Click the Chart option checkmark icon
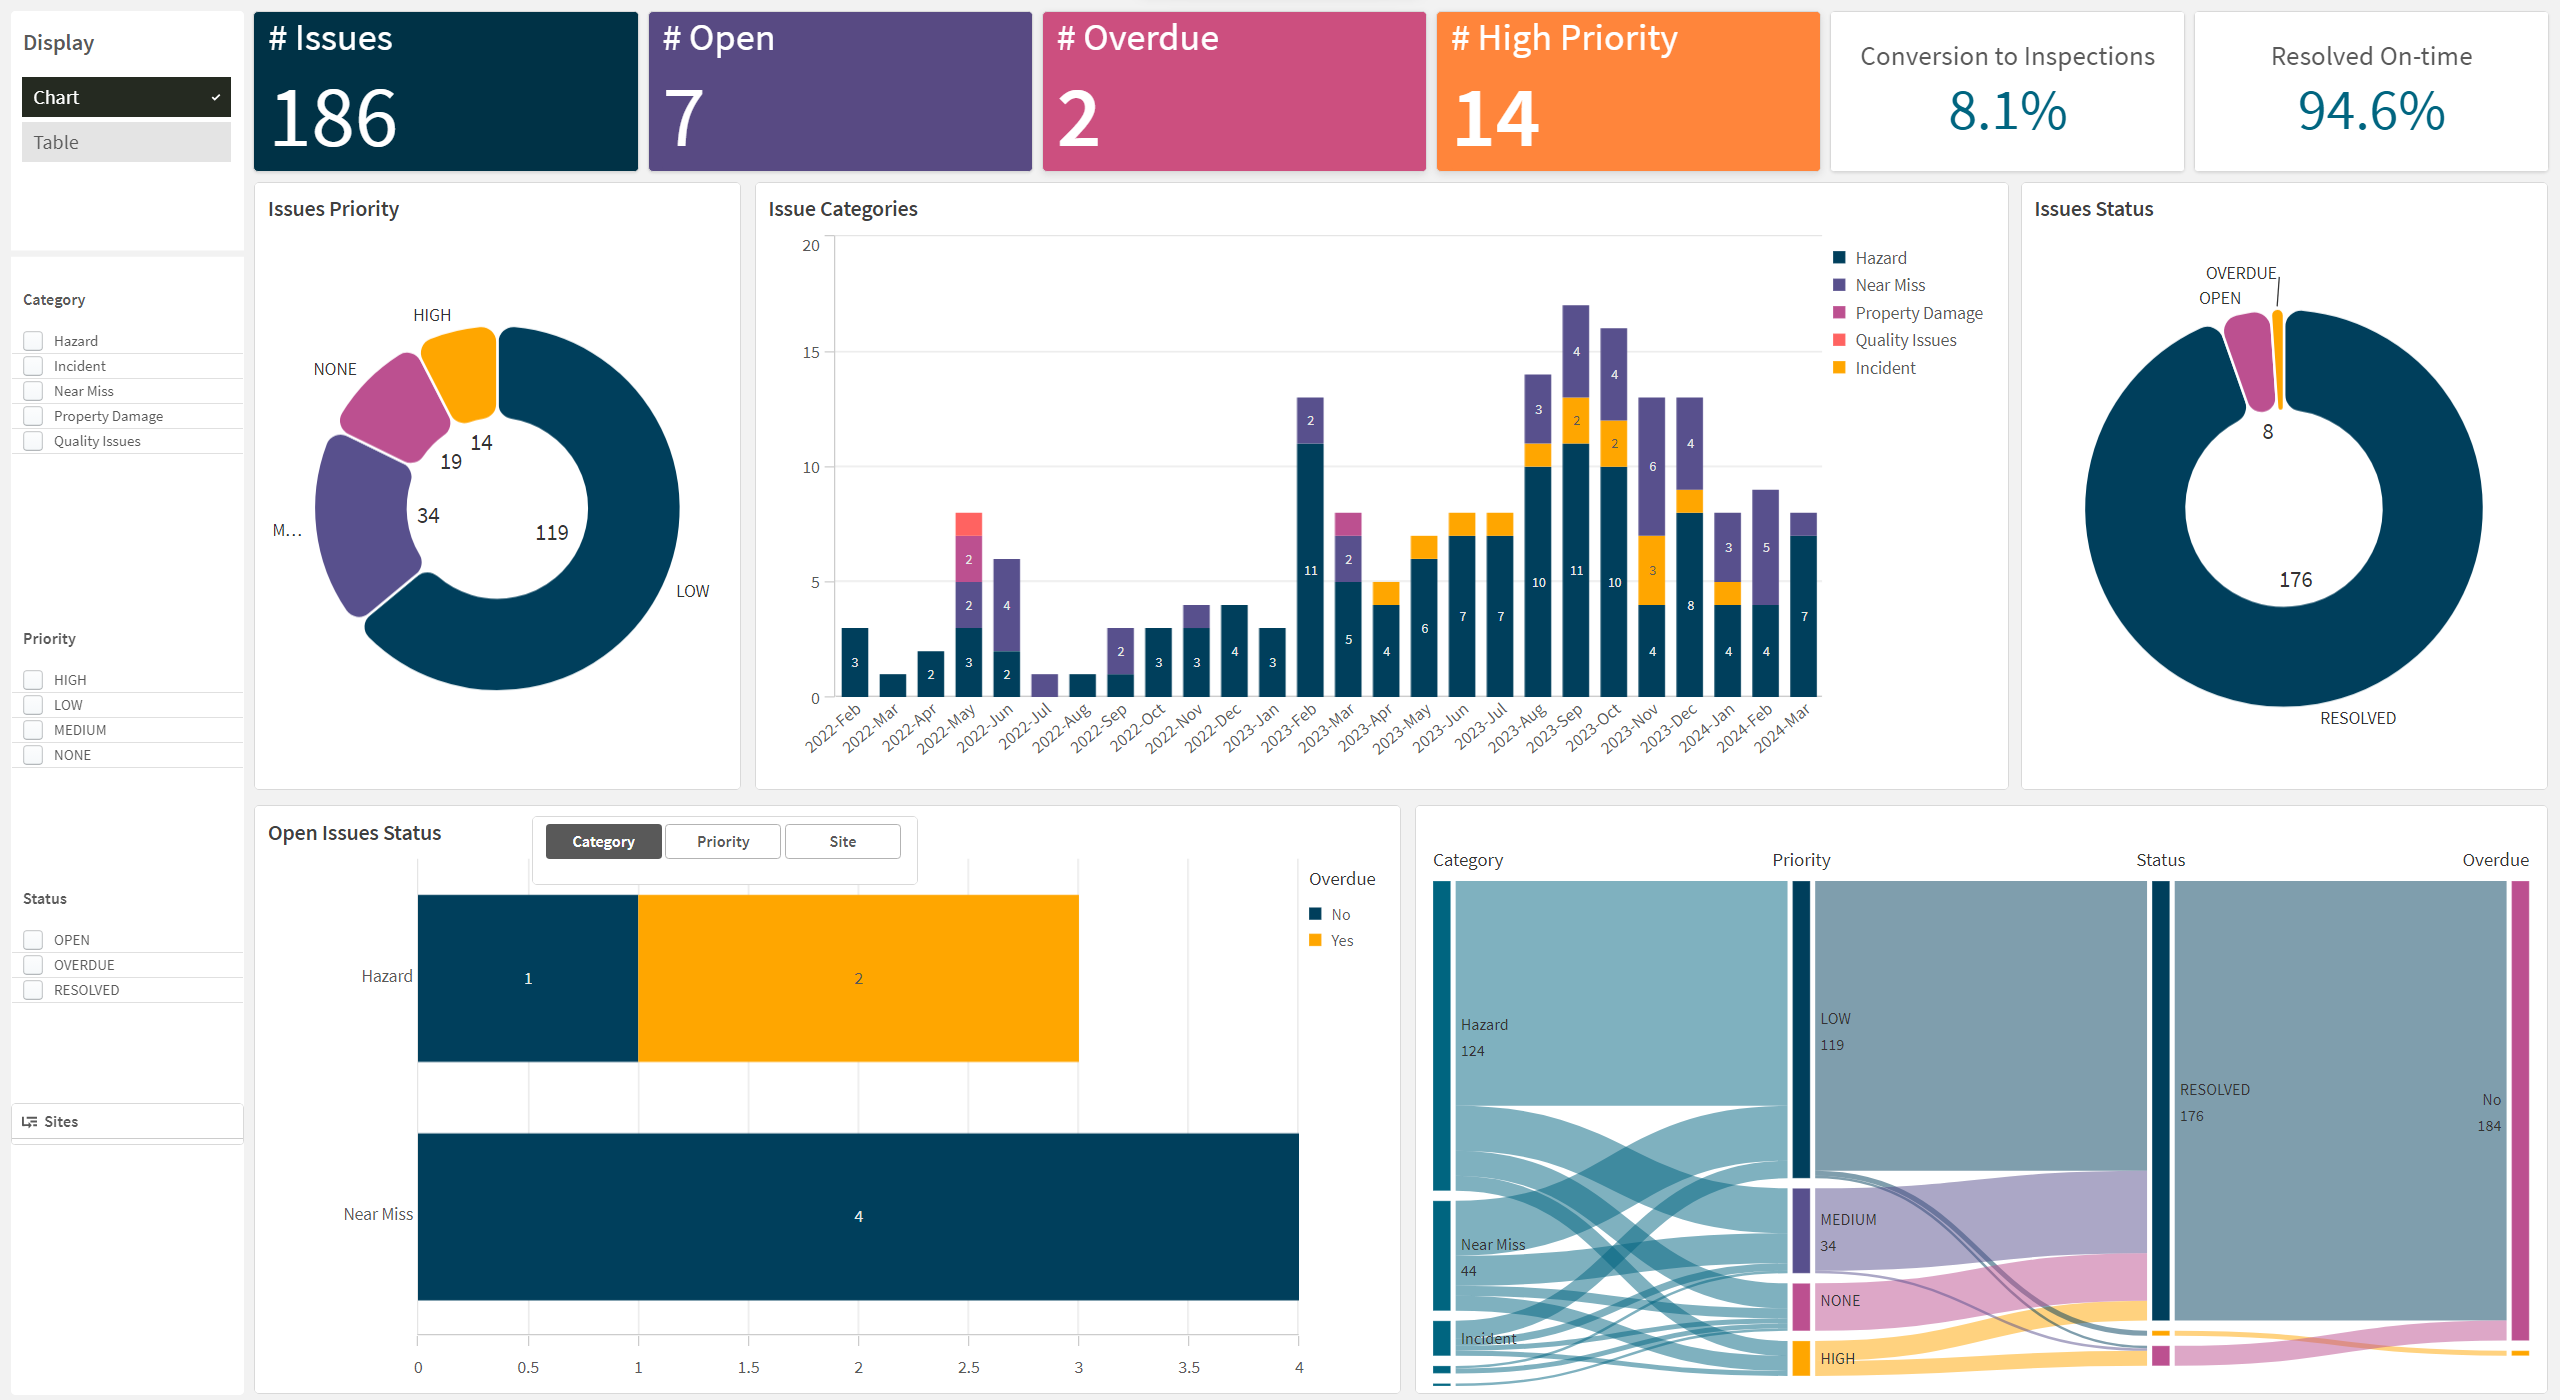The image size is (2560, 1400). point(215,98)
